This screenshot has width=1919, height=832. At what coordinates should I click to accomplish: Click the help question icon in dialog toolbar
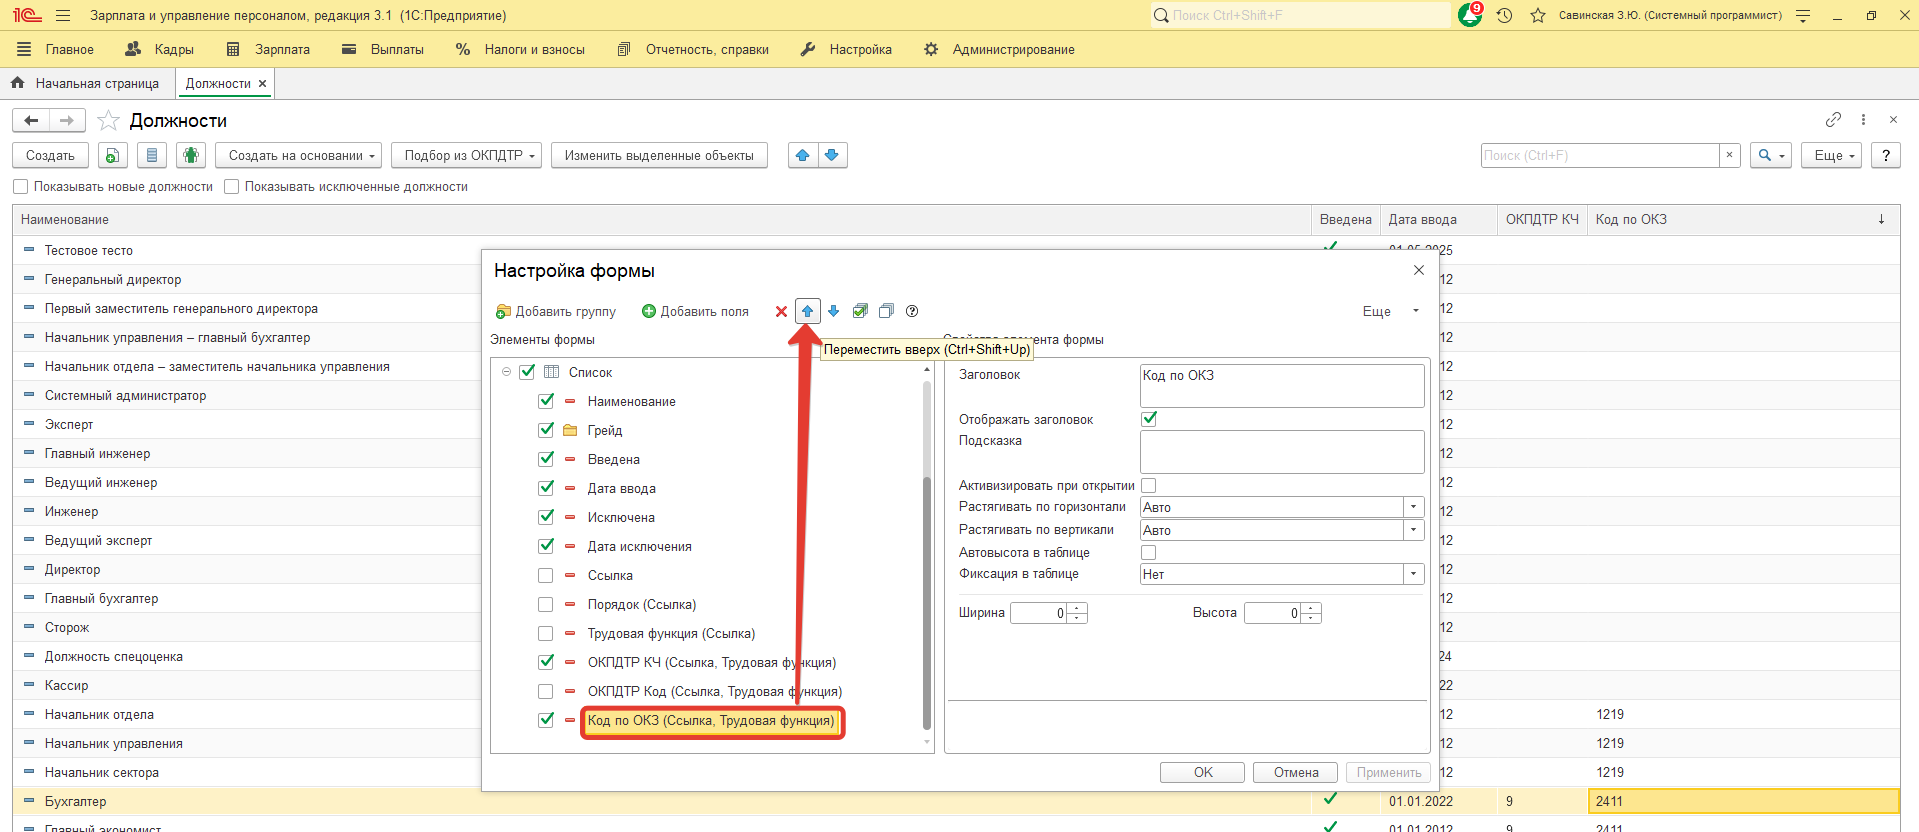(x=912, y=312)
